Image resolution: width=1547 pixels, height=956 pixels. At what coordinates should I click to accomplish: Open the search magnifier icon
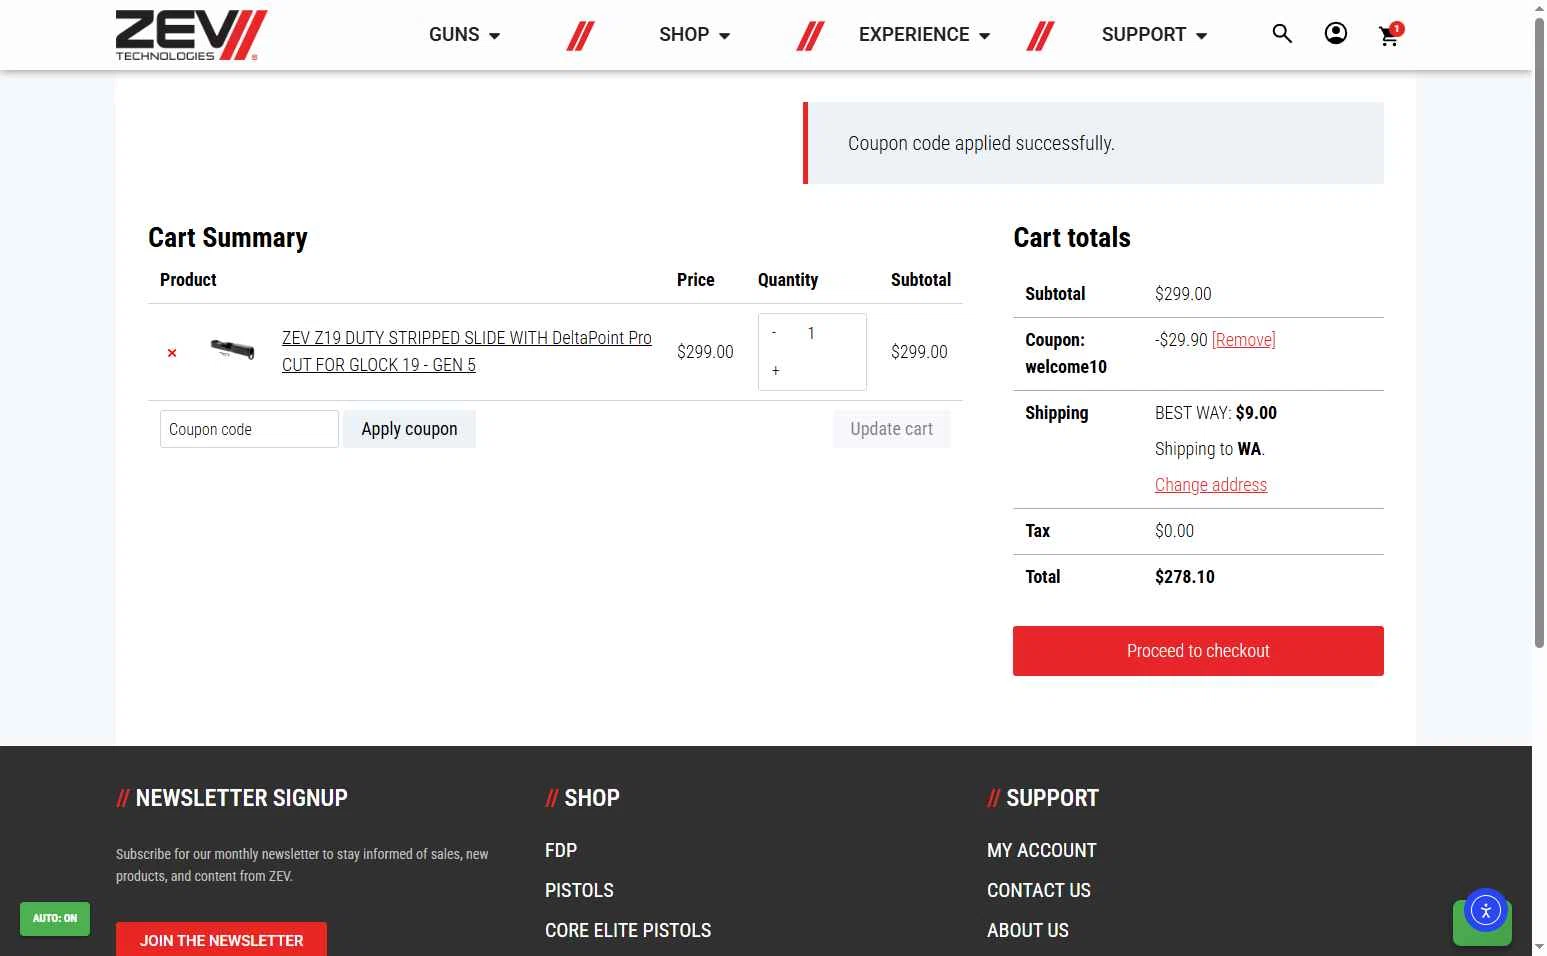click(x=1282, y=34)
